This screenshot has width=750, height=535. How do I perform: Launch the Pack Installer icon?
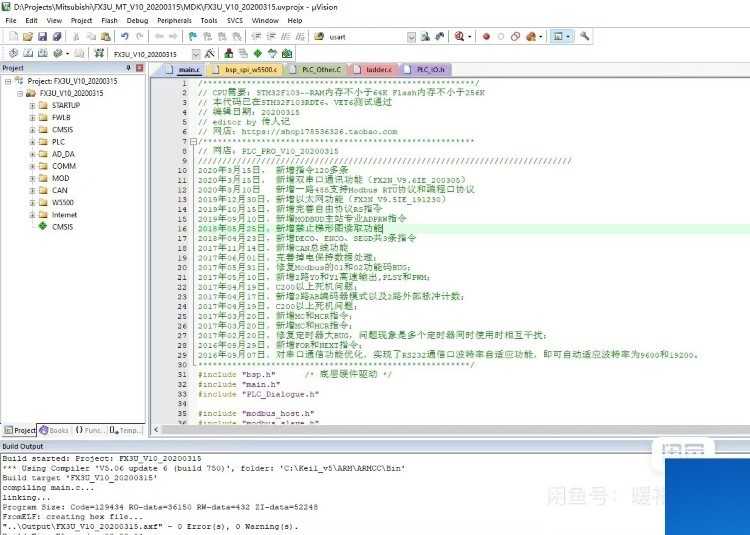[287, 54]
